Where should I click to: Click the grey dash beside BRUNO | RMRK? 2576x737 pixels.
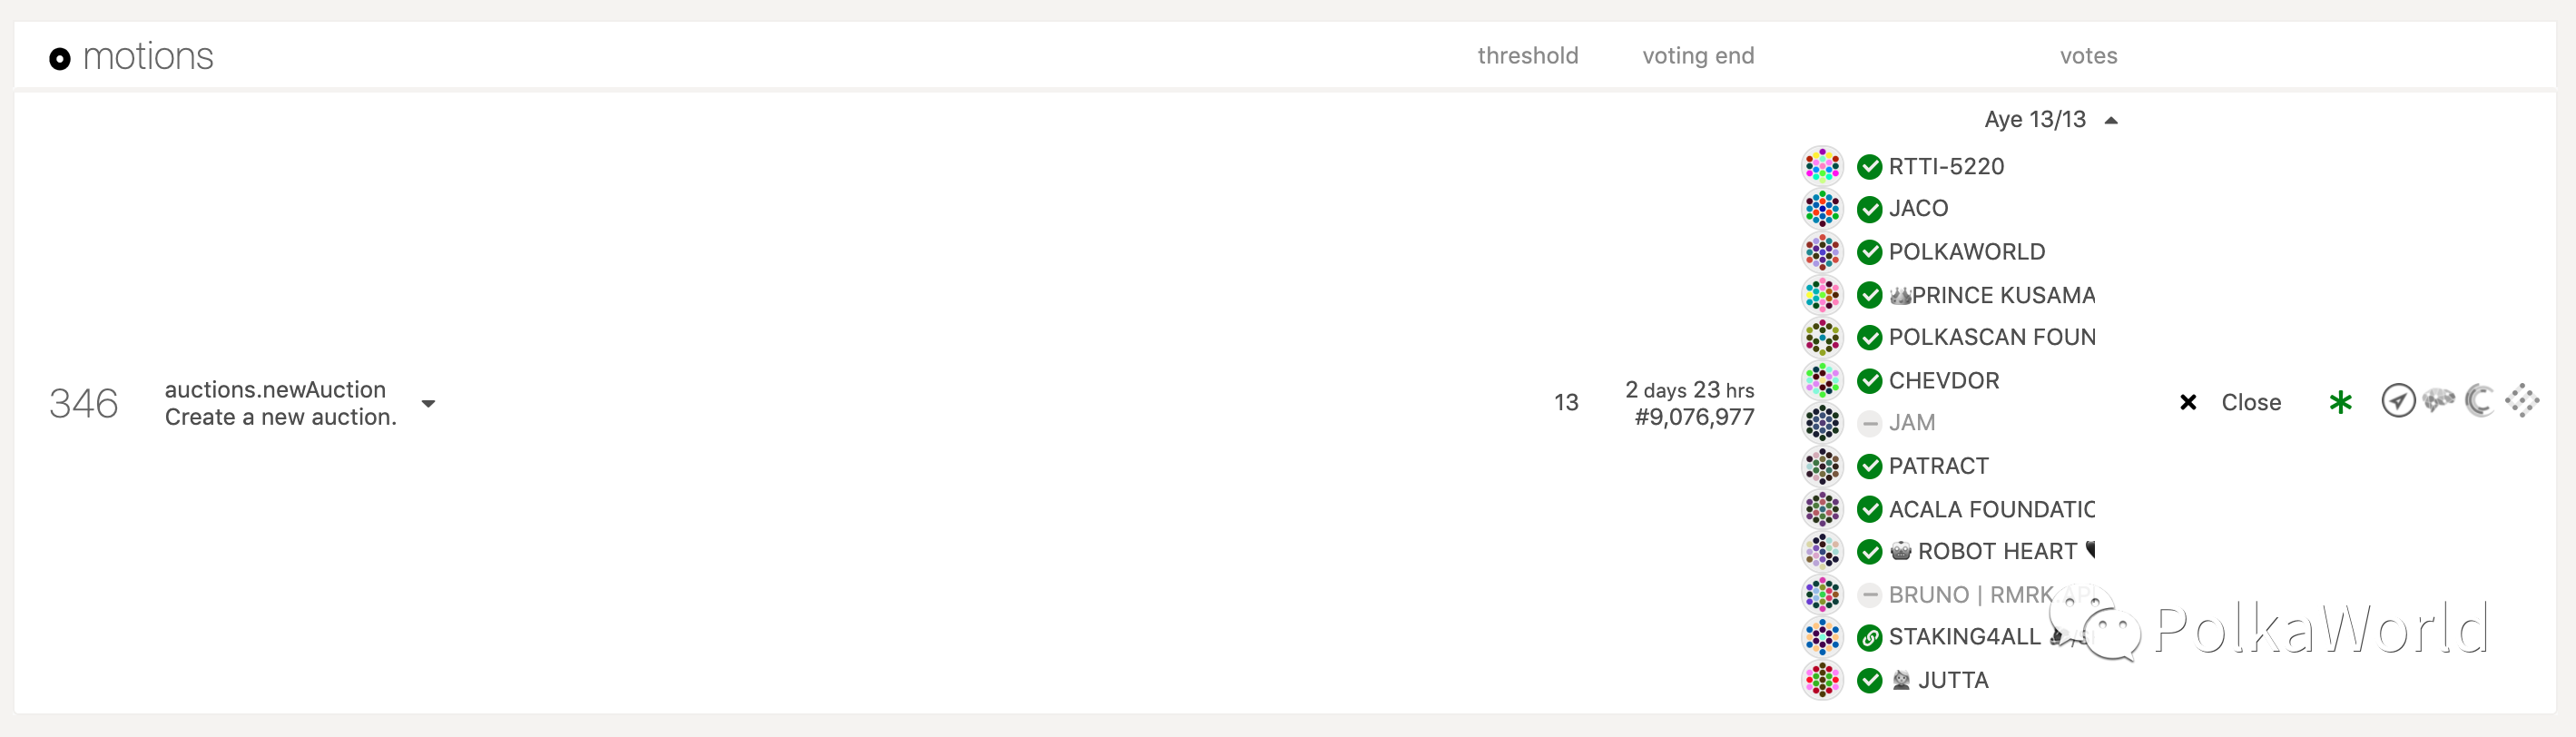(x=1869, y=595)
